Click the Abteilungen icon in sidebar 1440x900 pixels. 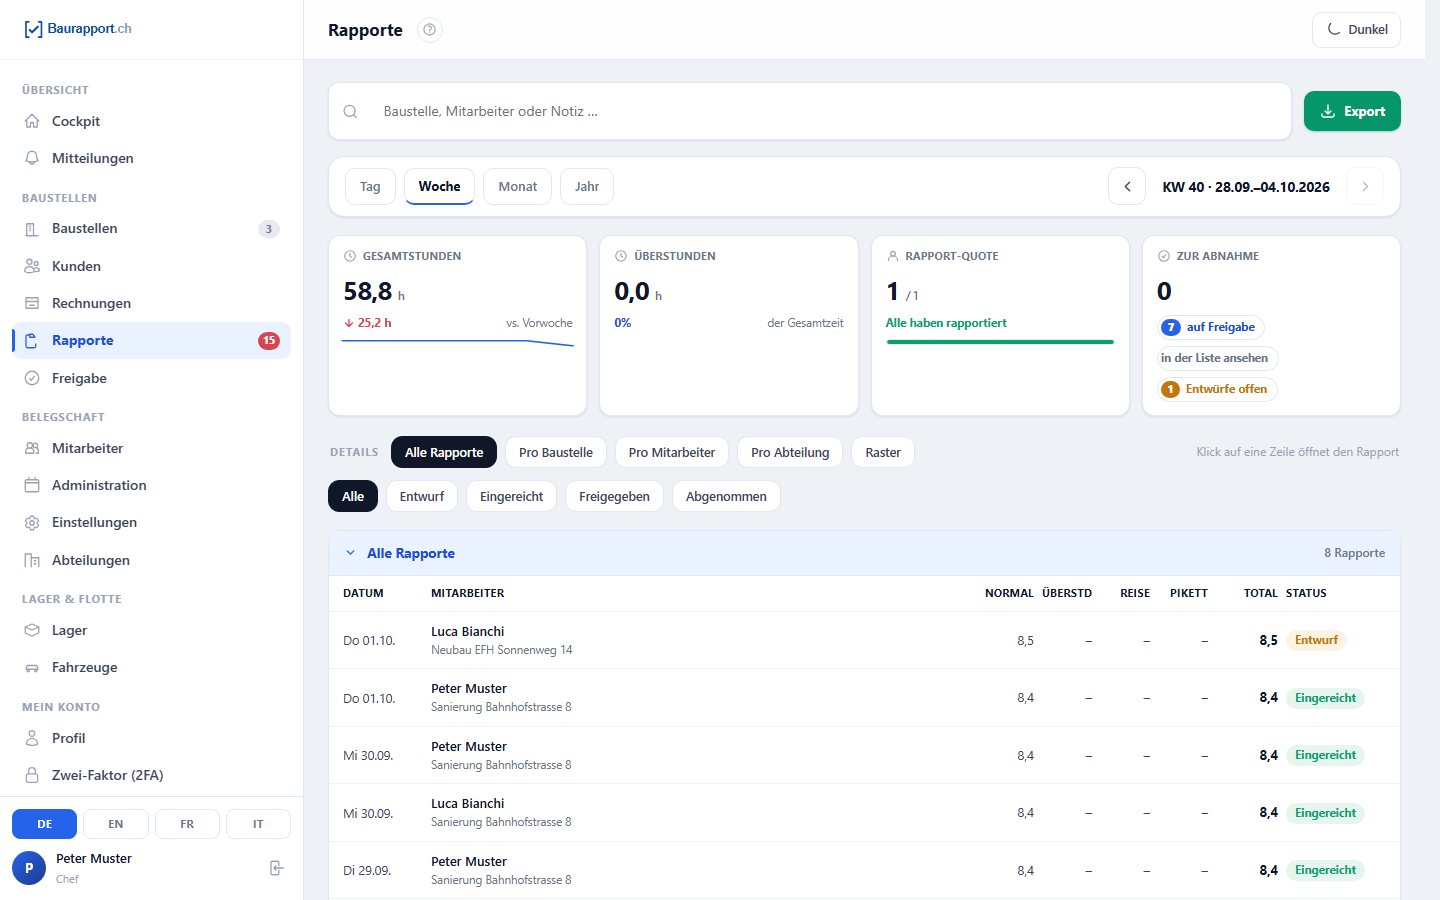pos(32,560)
